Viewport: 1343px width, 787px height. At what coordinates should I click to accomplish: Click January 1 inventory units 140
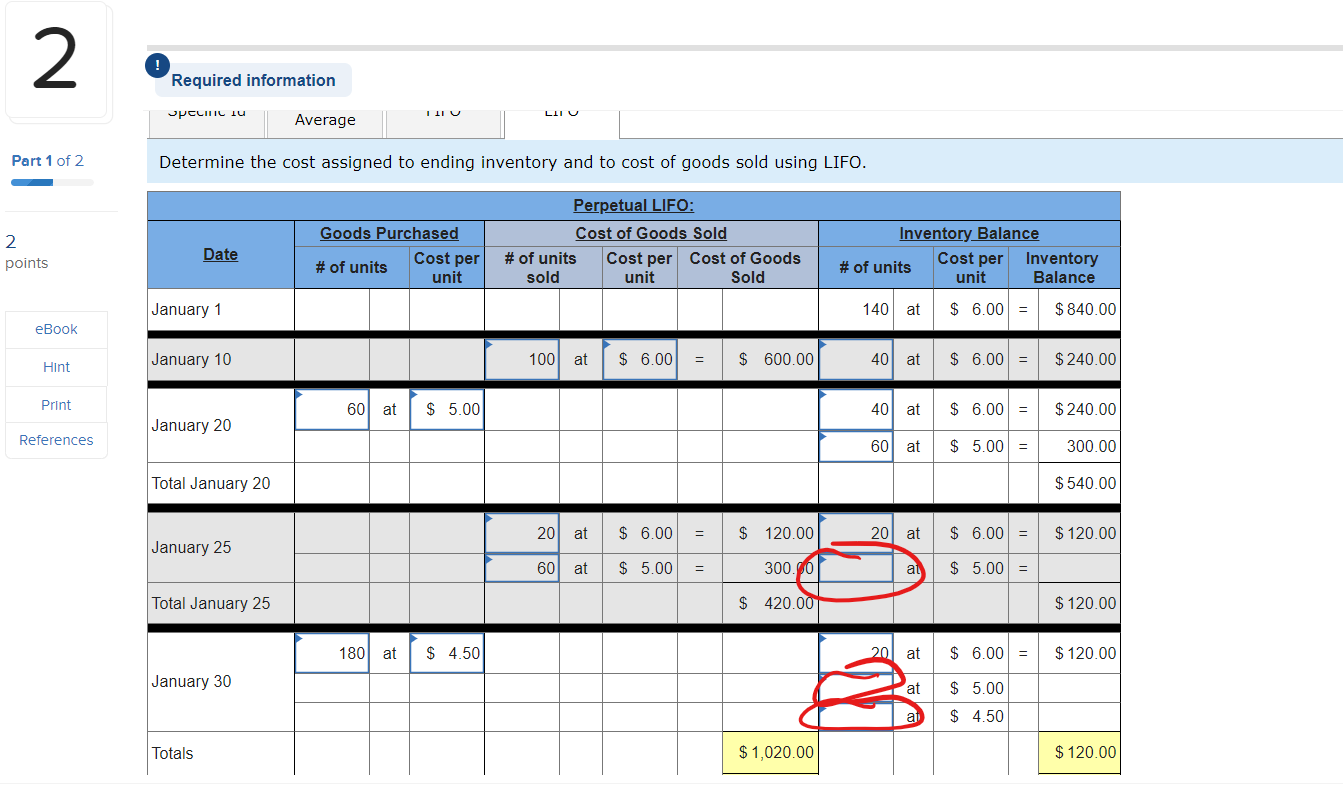[856, 309]
